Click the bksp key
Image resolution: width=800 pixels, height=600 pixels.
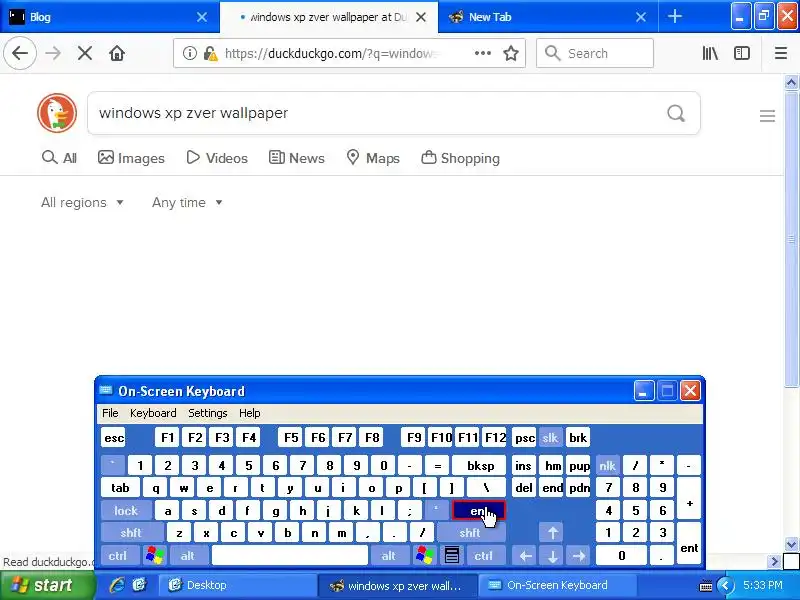[x=480, y=465]
